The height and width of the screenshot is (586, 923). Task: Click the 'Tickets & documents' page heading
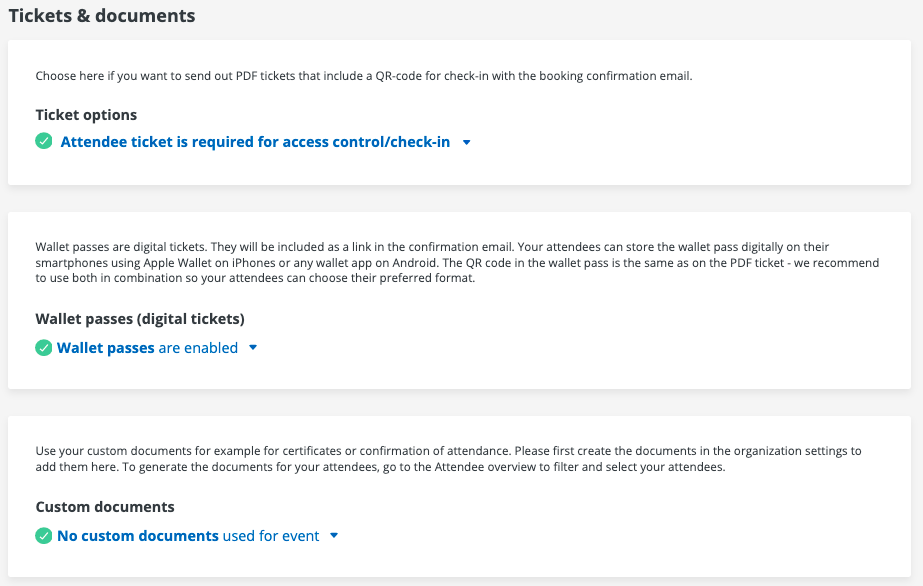(x=102, y=16)
